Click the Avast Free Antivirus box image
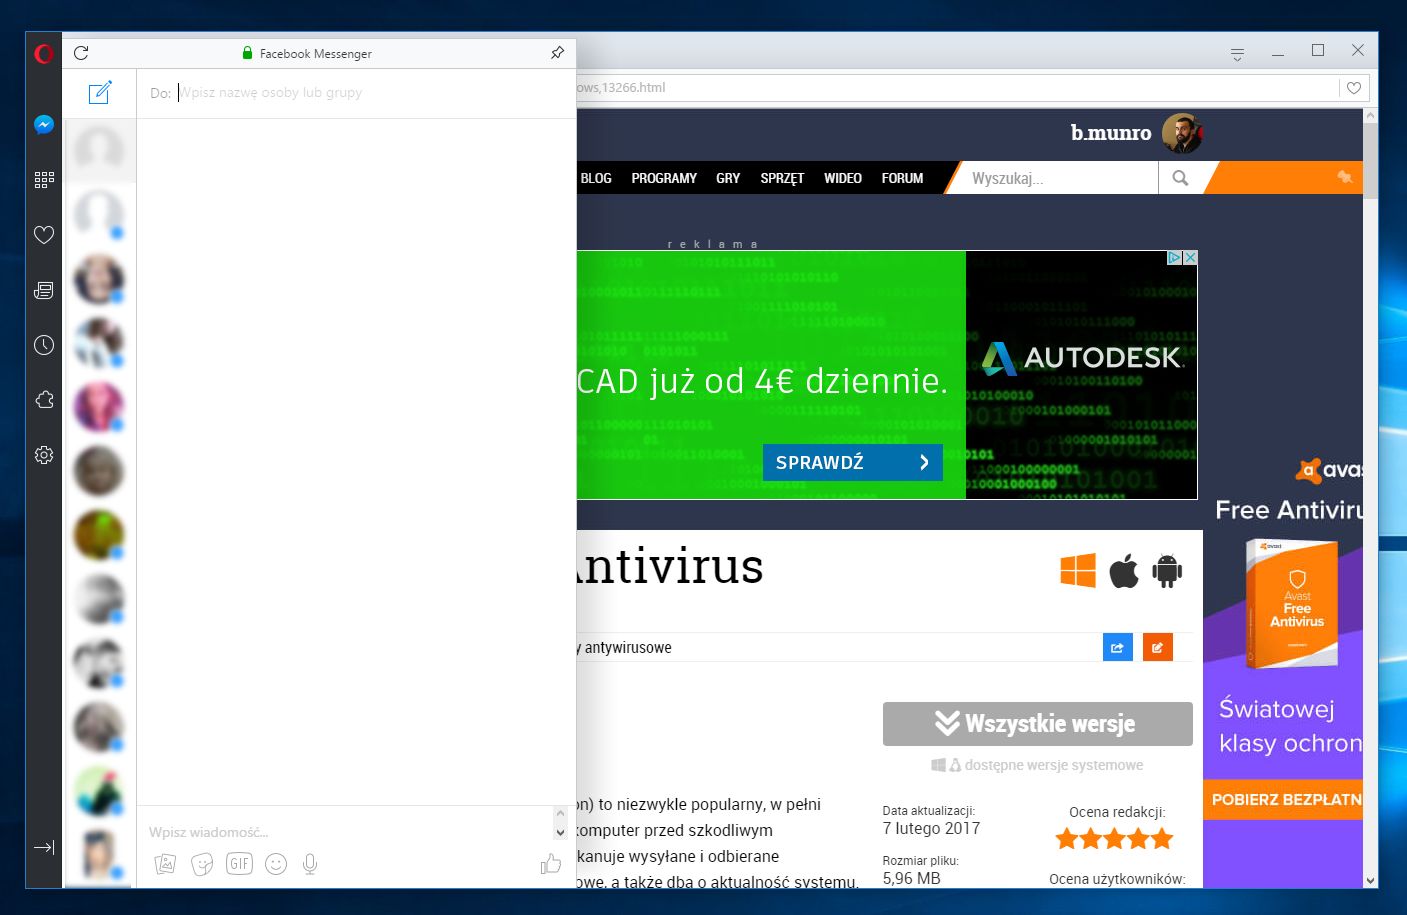Image resolution: width=1407 pixels, height=915 pixels. [1291, 604]
